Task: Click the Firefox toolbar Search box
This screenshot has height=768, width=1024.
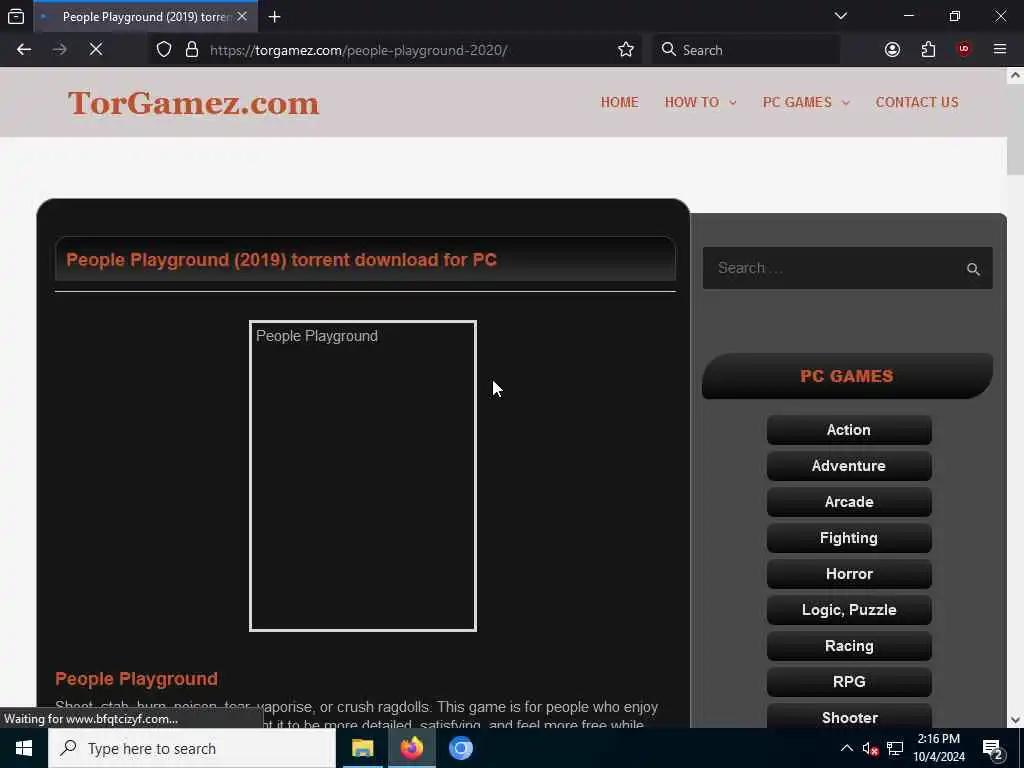Action: 746,50
